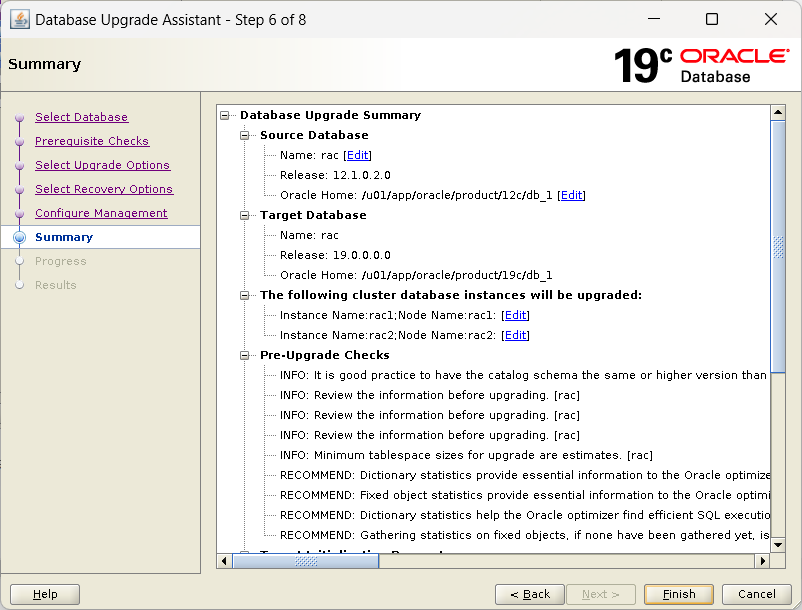This screenshot has width=802, height=610.
Task: Click the Oracle 19c Database logo
Action: pyautogui.click(x=701, y=65)
